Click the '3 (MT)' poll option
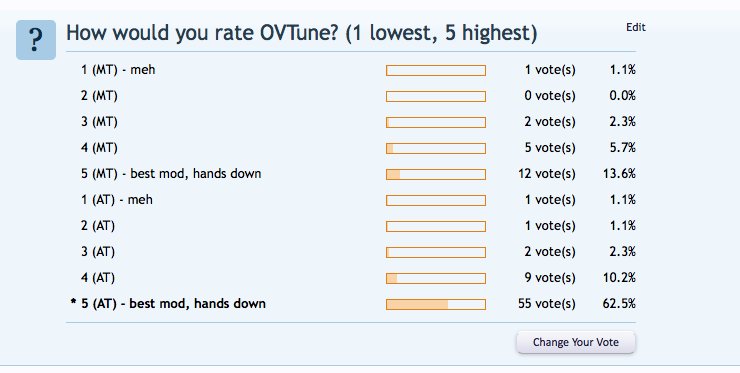 [99, 122]
